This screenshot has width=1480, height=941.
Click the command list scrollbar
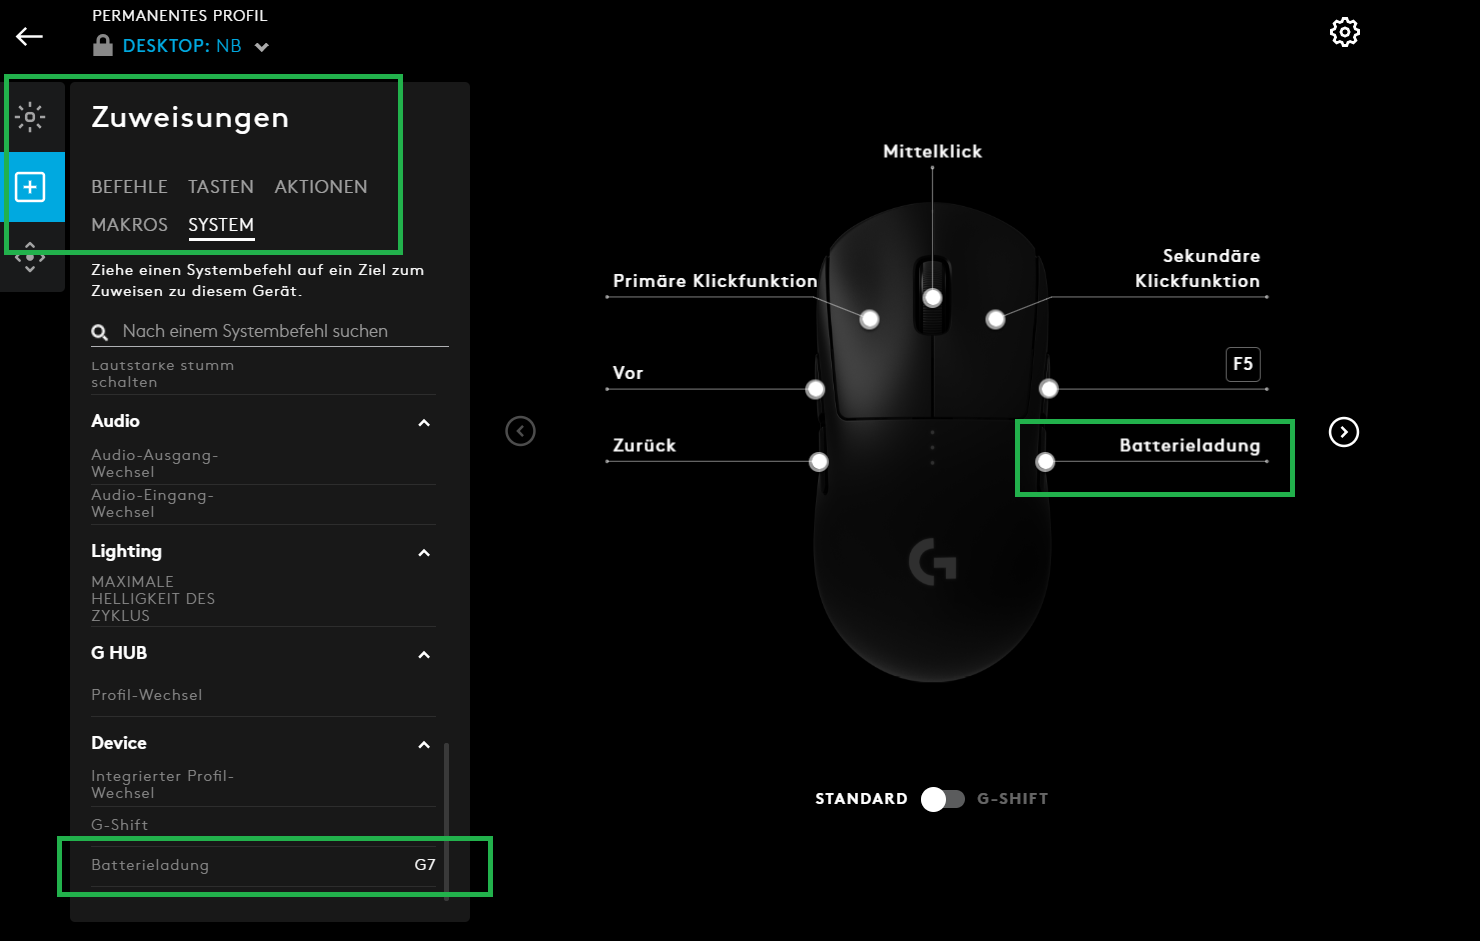[446, 820]
